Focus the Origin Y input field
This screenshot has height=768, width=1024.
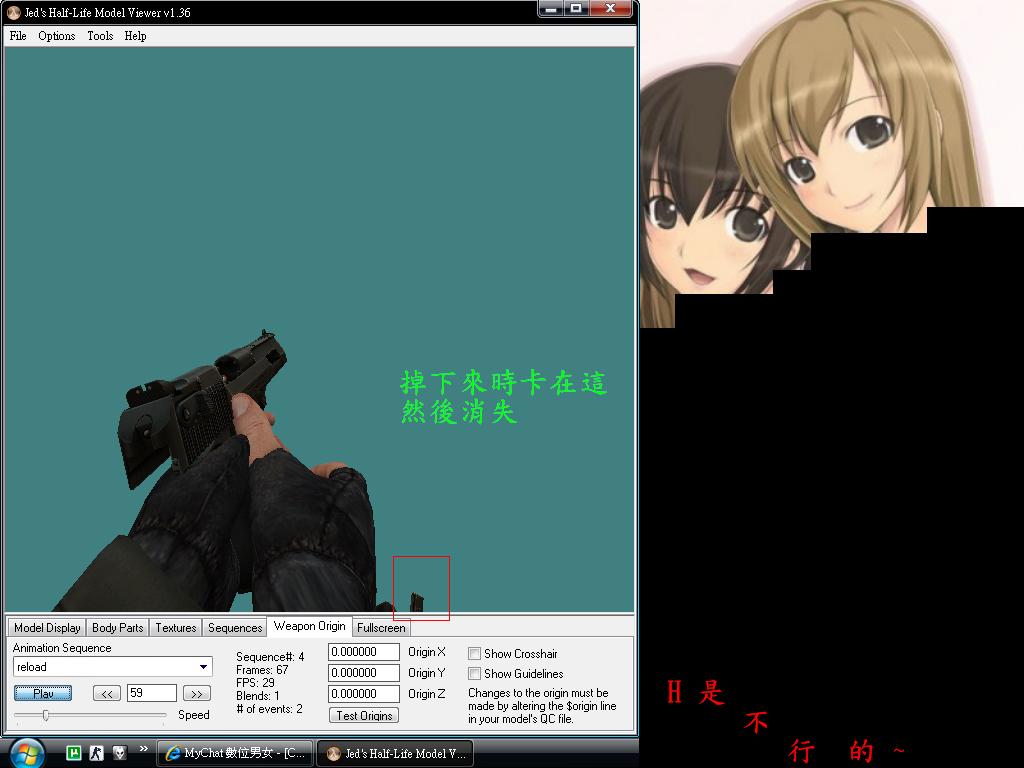pos(364,673)
